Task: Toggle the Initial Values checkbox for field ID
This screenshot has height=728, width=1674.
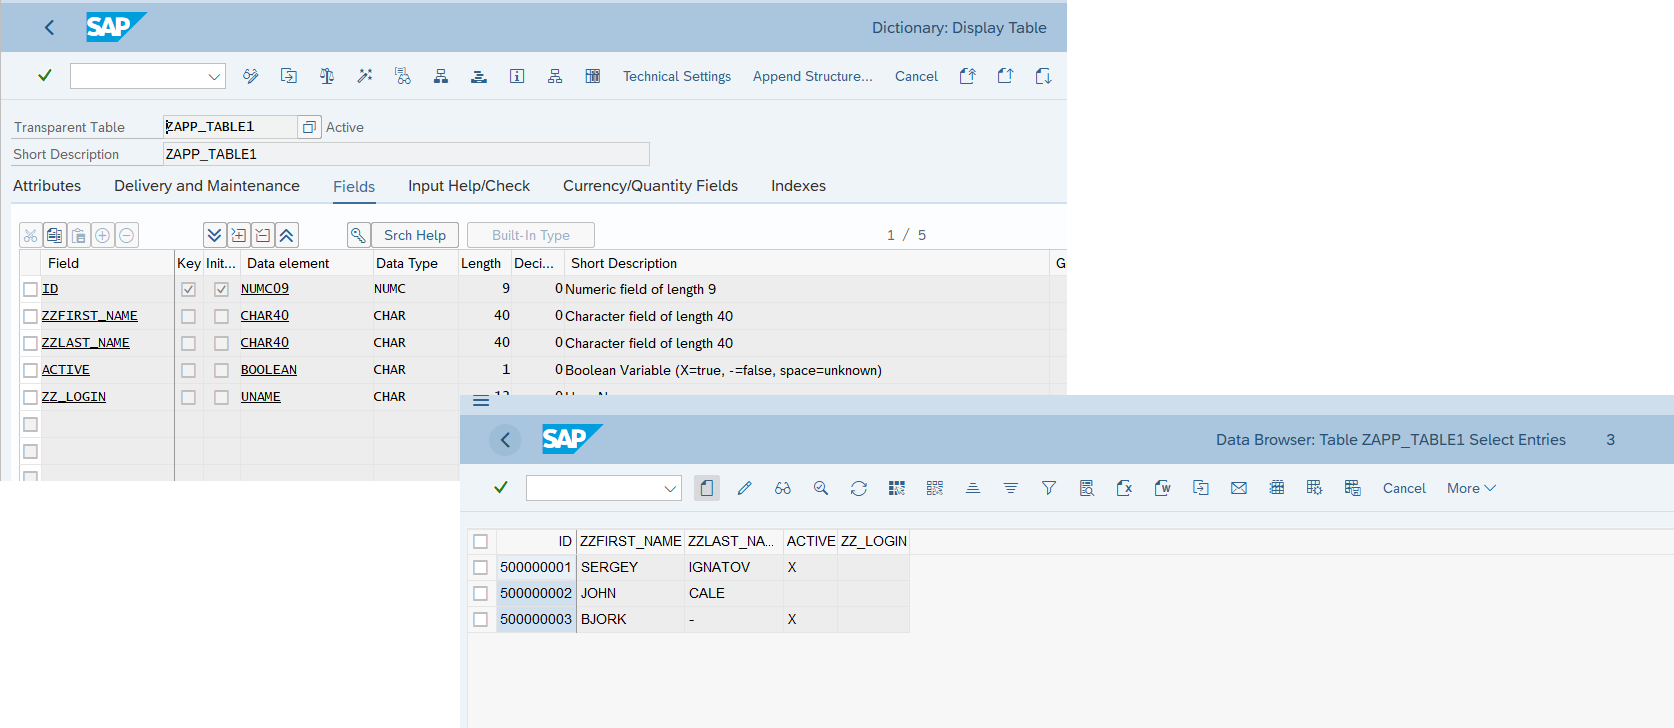Action: 221,289
